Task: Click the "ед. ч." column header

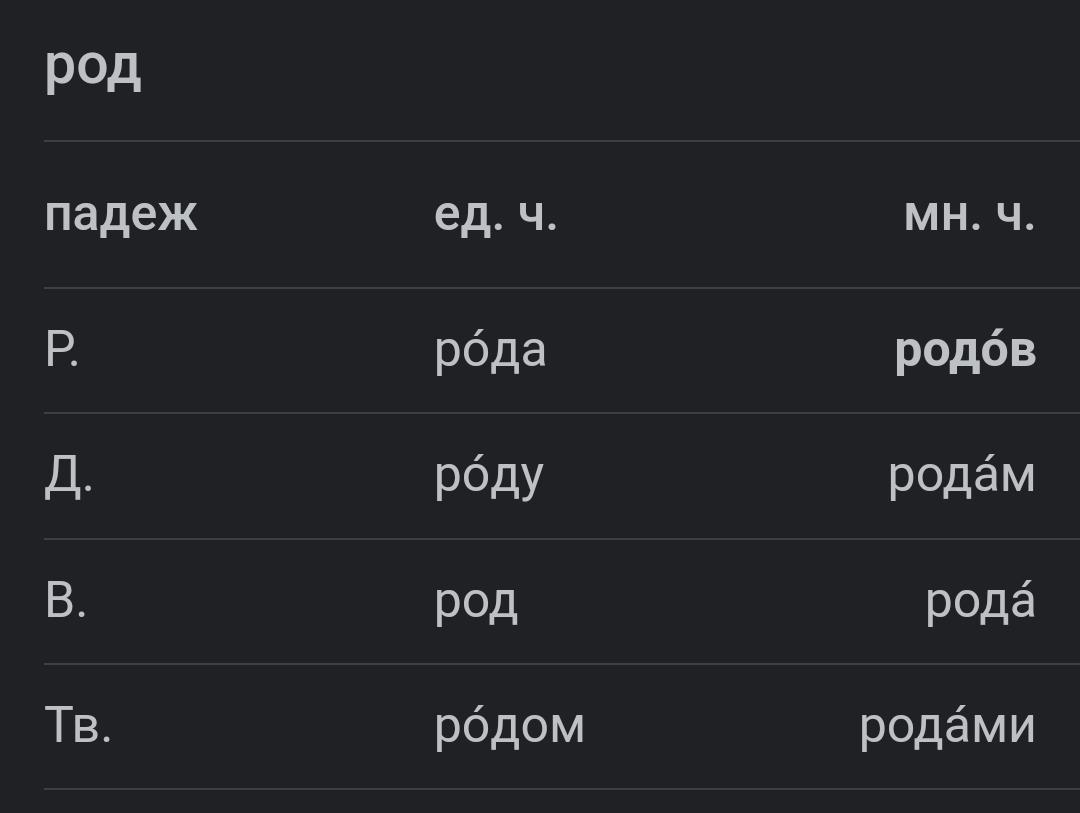Action: pyautogui.click(x=495, y=215)
